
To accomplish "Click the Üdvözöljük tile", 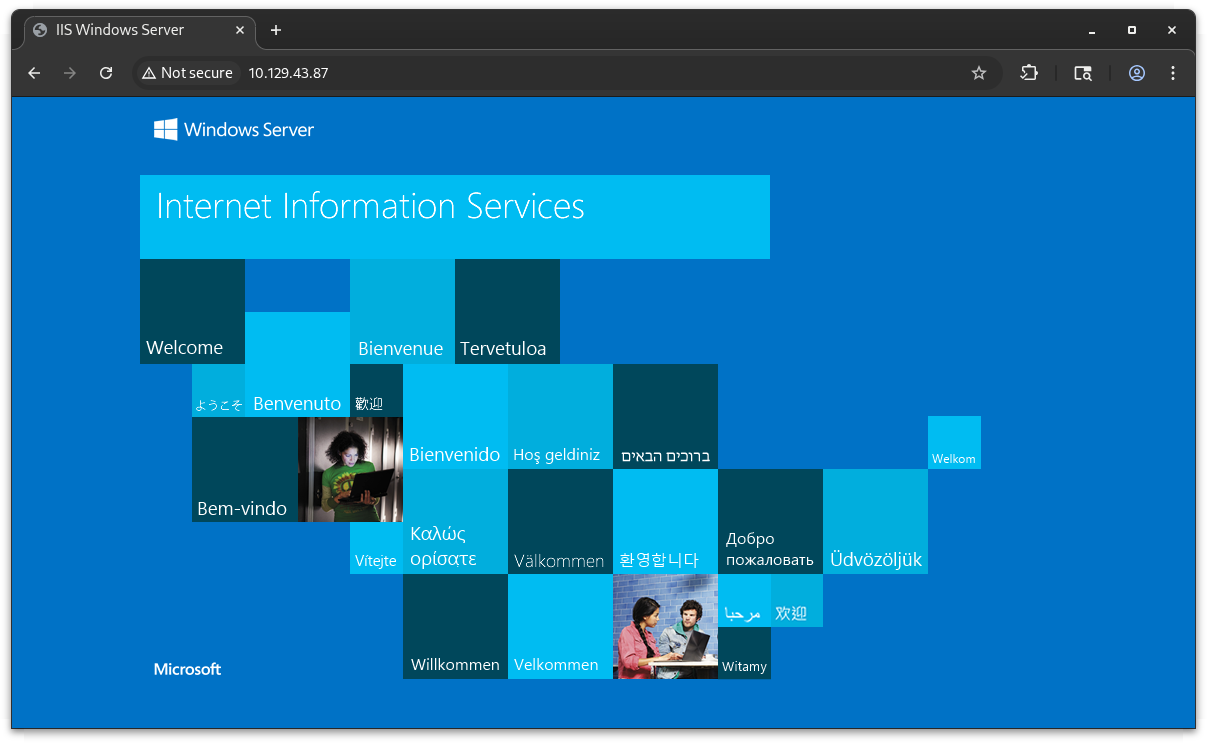I will pyautogui.click(x=875, y=521).
